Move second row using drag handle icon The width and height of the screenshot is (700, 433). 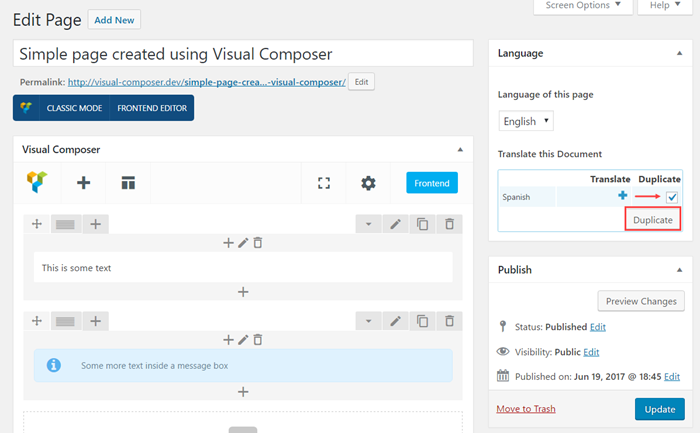point(37,321)
